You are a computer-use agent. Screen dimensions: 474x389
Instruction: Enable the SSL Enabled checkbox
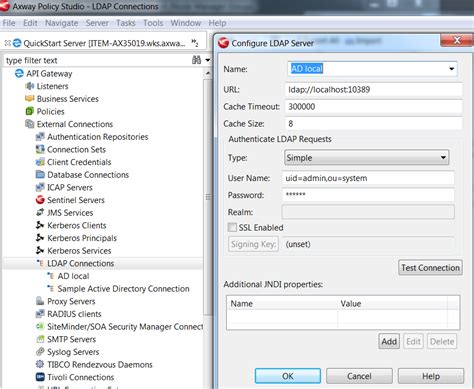coord(232,227)
